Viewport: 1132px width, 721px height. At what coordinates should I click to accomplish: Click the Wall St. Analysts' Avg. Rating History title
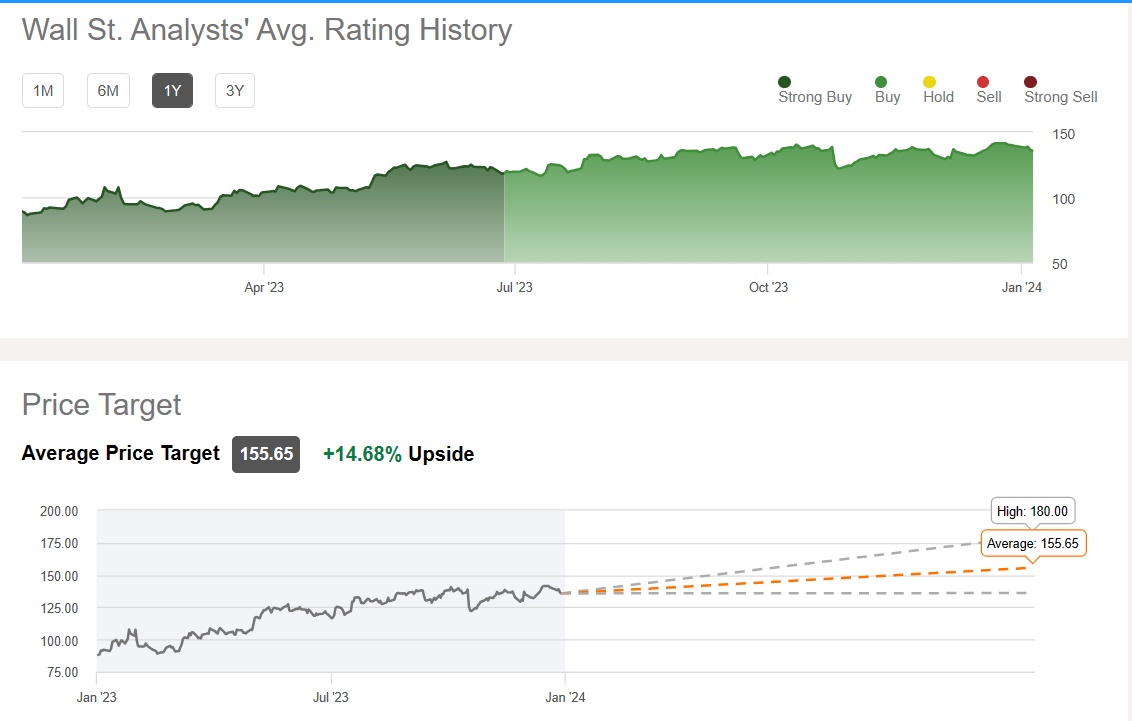coord(267,30)
